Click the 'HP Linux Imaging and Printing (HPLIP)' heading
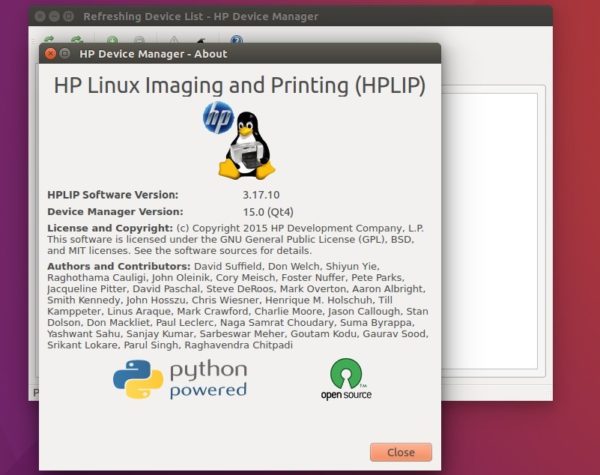 click(240, 85)
